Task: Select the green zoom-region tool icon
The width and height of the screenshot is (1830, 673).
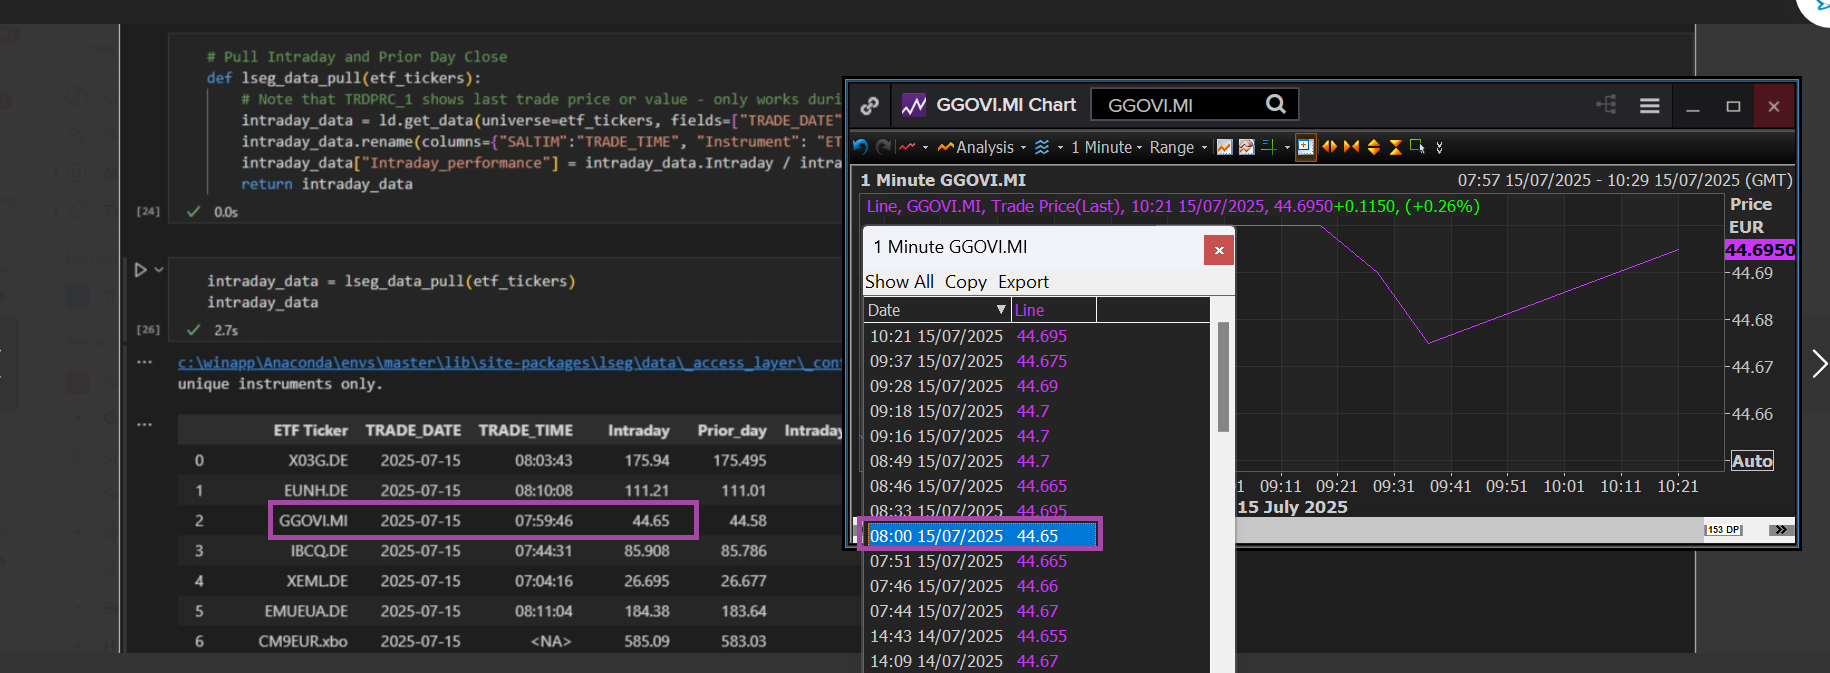Action: (x=1417, y=147)
